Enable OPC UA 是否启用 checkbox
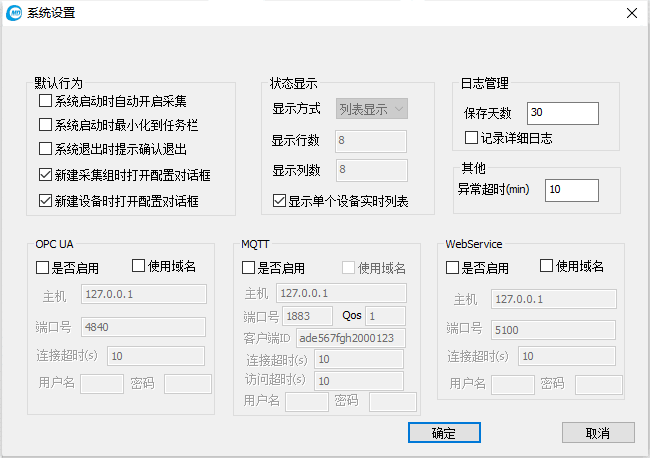The image size is (650, 458). coord(43,268)
